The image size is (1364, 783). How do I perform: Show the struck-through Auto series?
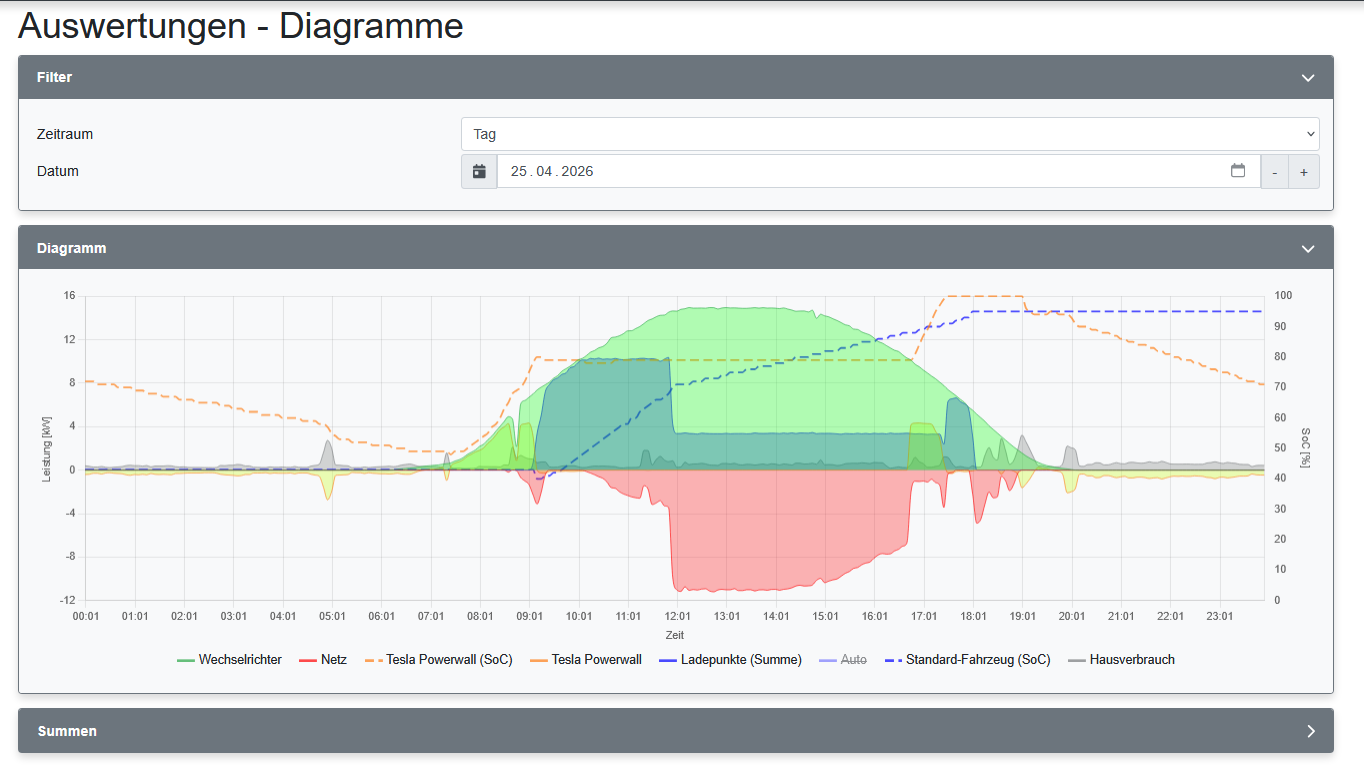click(853, 660)
